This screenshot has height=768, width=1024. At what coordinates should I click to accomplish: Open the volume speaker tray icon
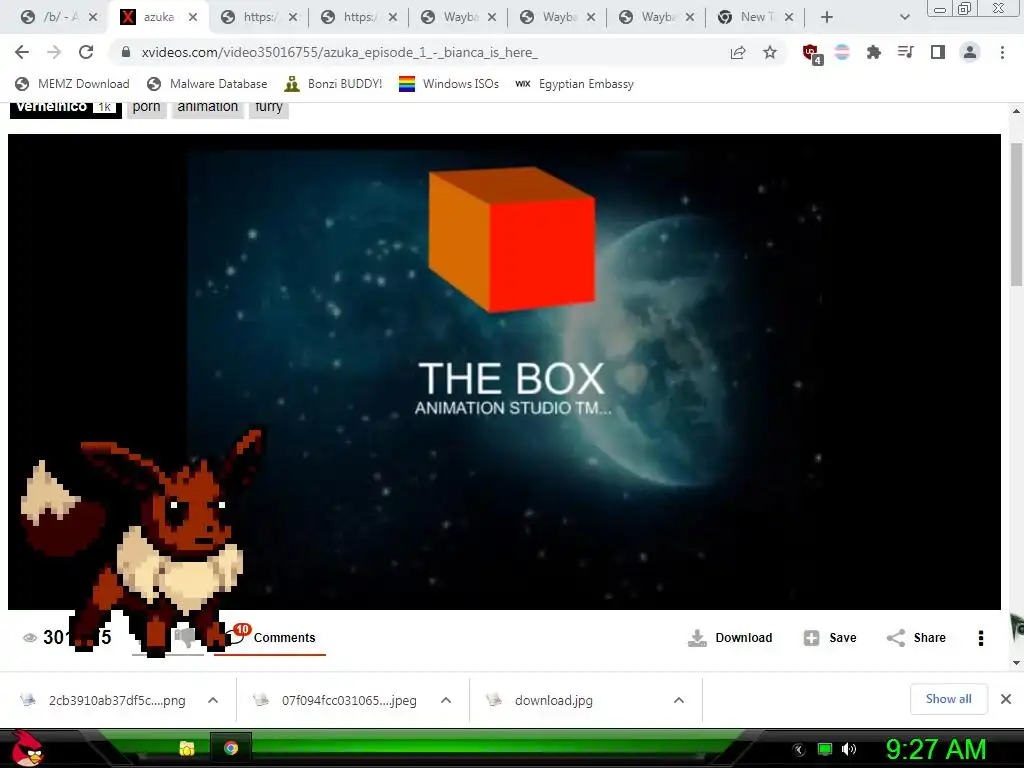click(x=849, y=749)
